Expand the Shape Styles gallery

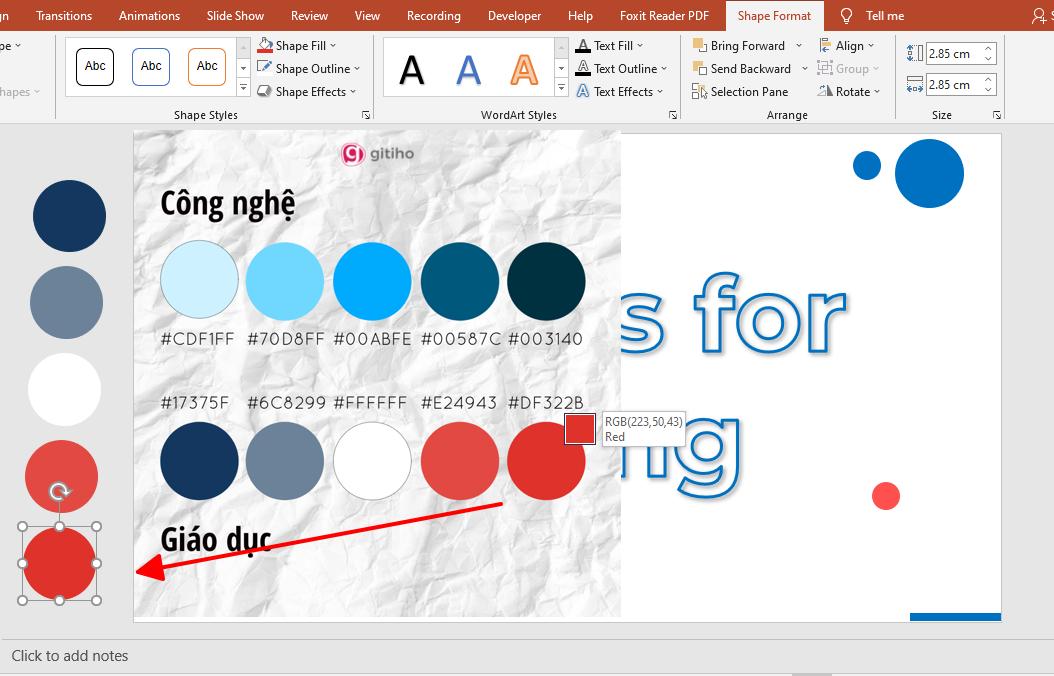[x=243, y=88]
